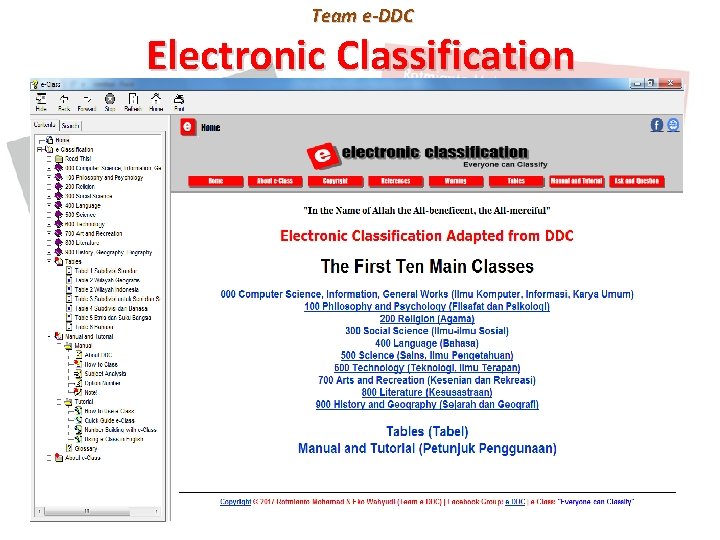
Task: Open Manual and Tutorial (Petunjuk Penggunaan) link
Action: tap(427, 448)
